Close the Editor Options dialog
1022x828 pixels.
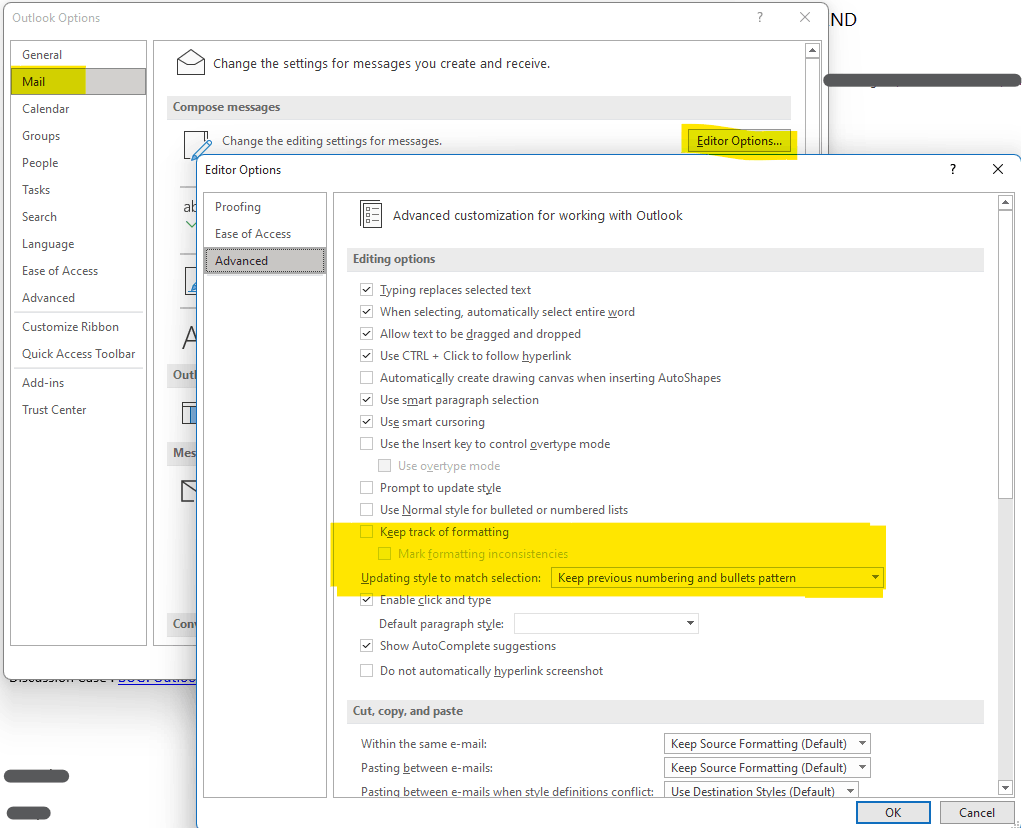[998, 170]
